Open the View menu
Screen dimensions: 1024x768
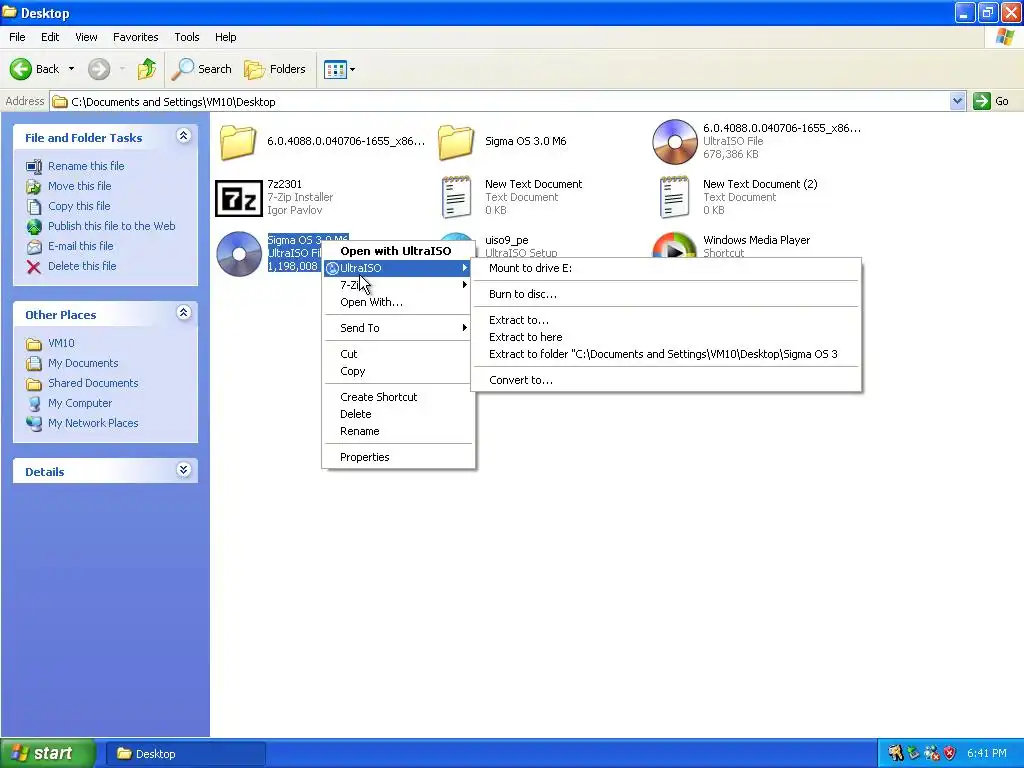86,37
